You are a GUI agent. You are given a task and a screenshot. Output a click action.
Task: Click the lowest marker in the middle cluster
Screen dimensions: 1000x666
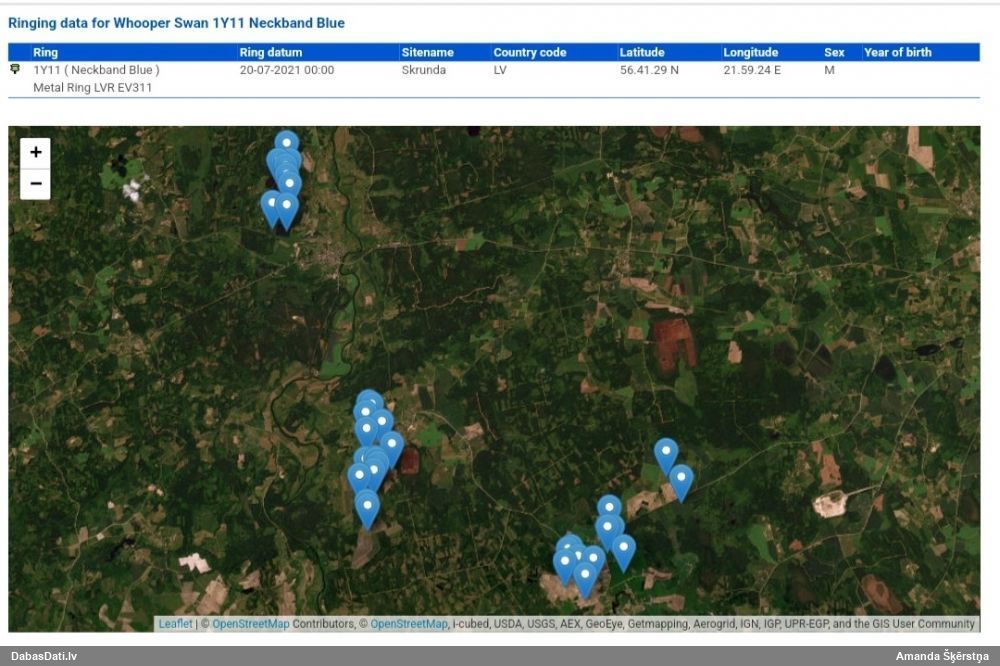367,506
